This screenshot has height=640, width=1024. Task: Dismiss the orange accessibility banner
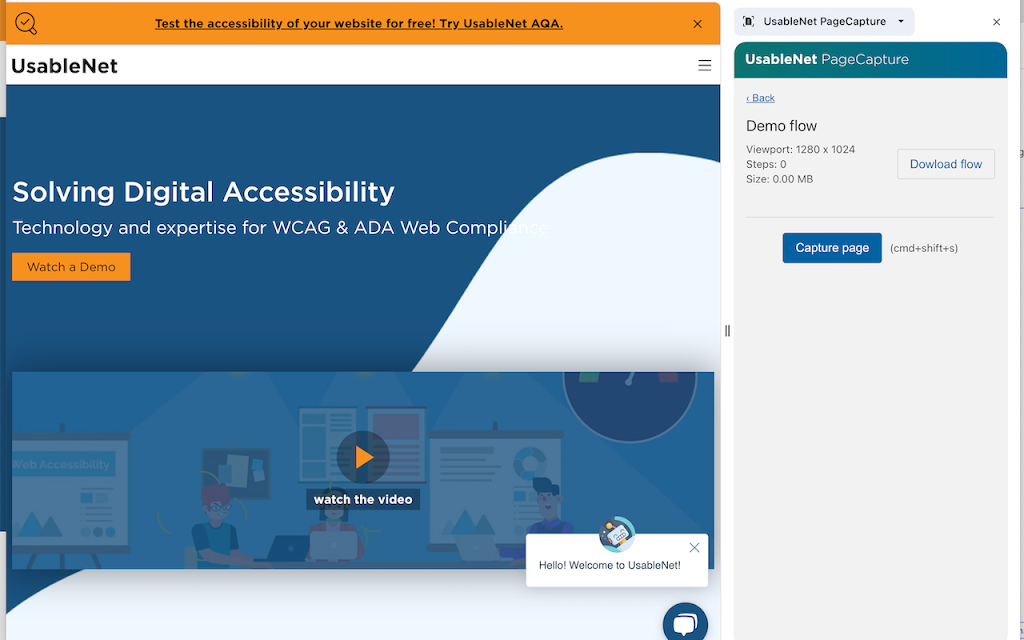click(697, 24)
